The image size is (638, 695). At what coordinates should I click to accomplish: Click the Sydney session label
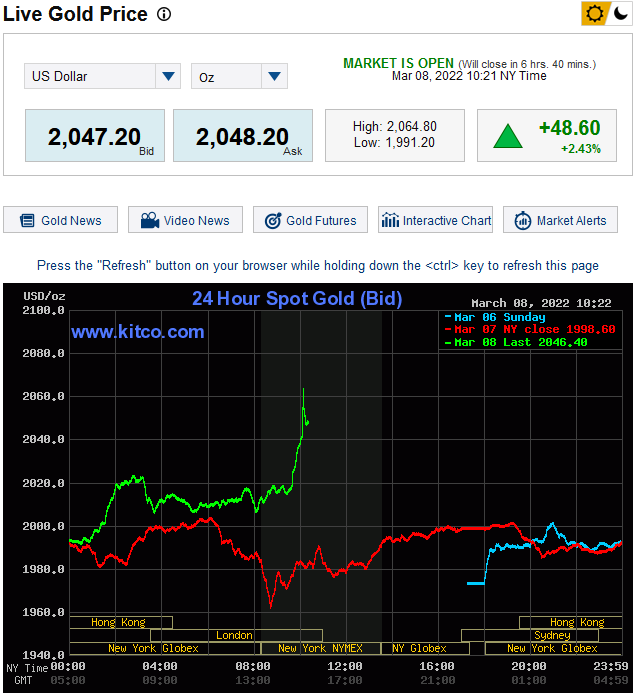click(552, 635)
